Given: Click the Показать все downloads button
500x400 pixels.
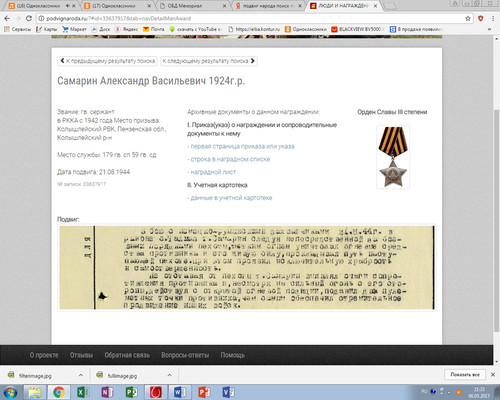Looking at the screenshot, I should click(x=465, y=375).
